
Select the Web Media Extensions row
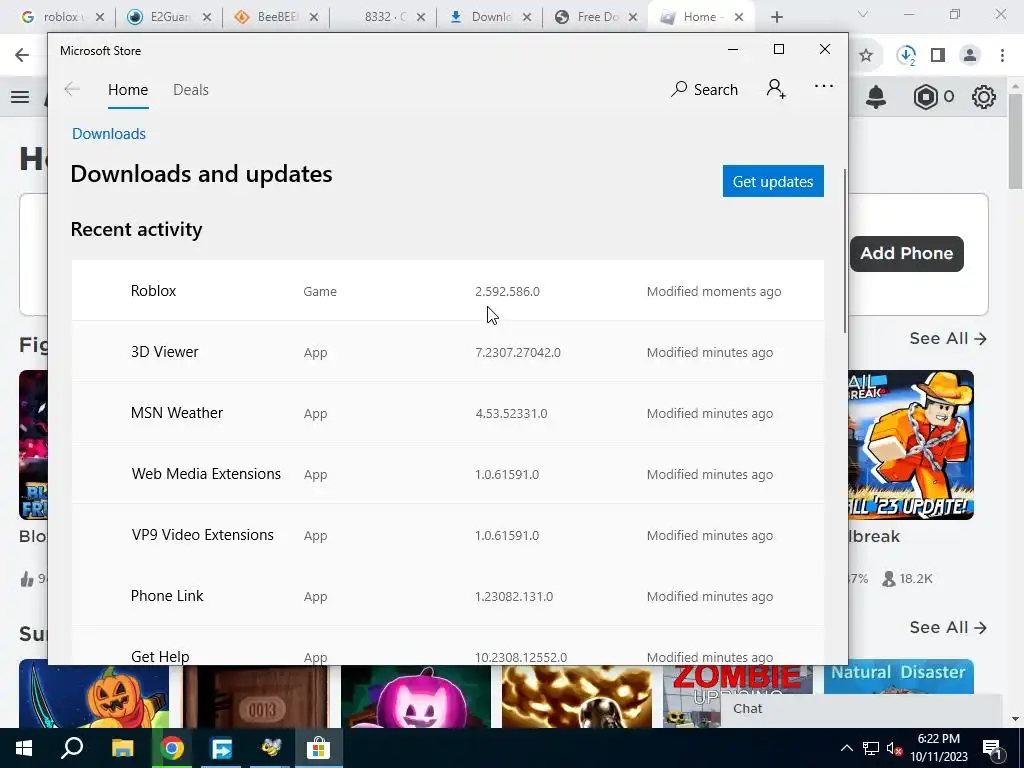(447, 474)
